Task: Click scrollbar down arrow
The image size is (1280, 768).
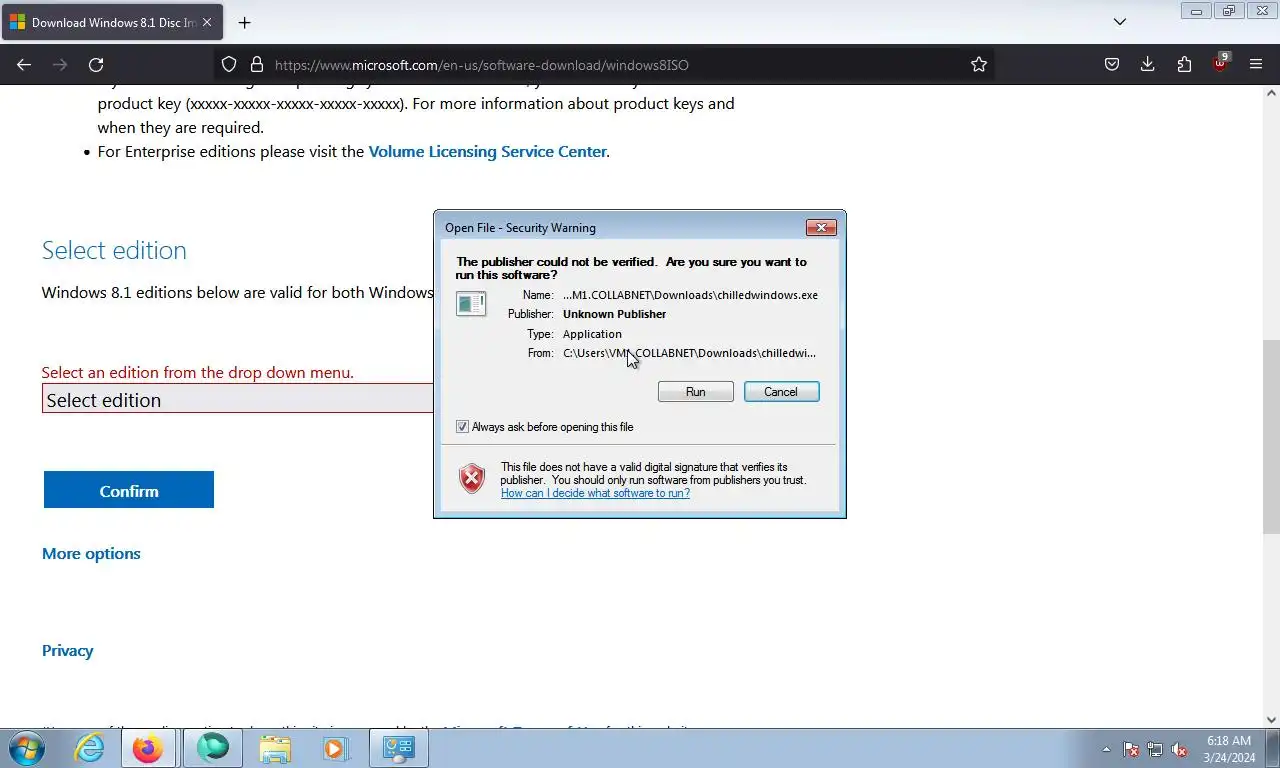Action: [1271, 719]
